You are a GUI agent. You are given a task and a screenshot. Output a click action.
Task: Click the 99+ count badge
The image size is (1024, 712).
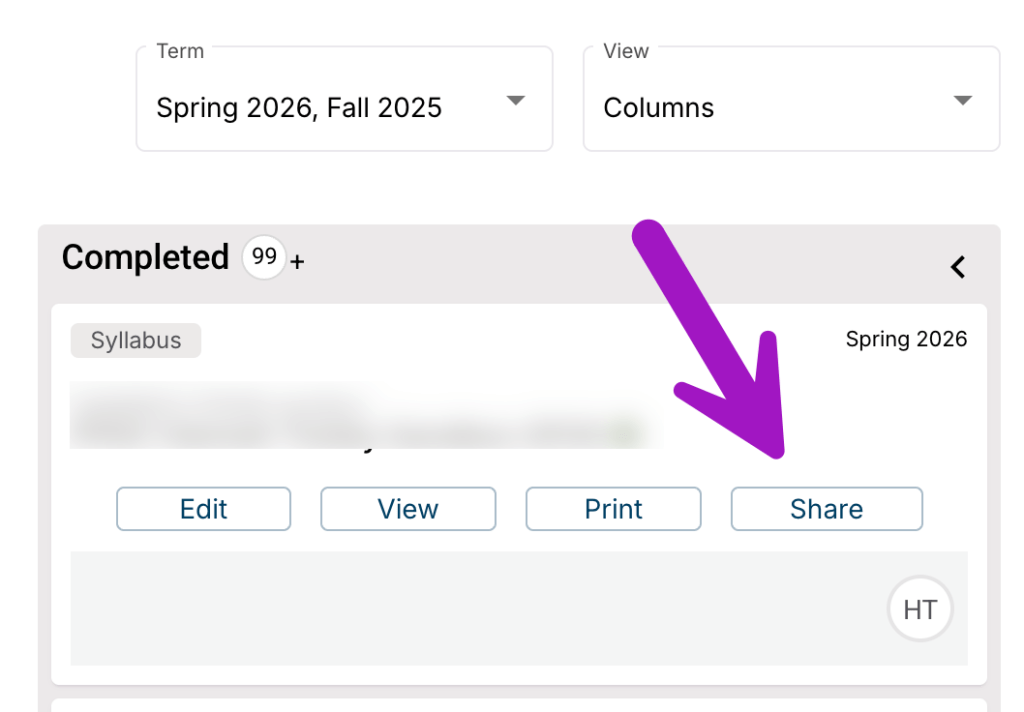pyautogui.click(x=263, y=257)
